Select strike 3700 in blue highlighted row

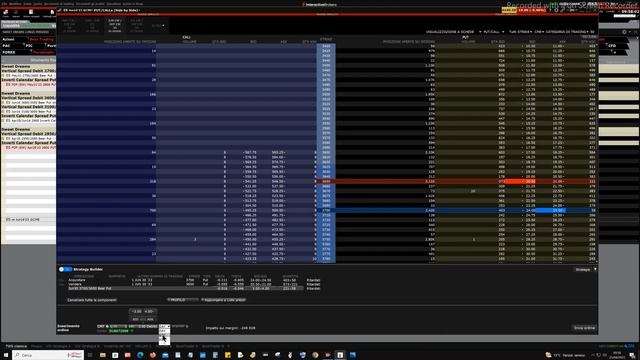click(326, 211)
